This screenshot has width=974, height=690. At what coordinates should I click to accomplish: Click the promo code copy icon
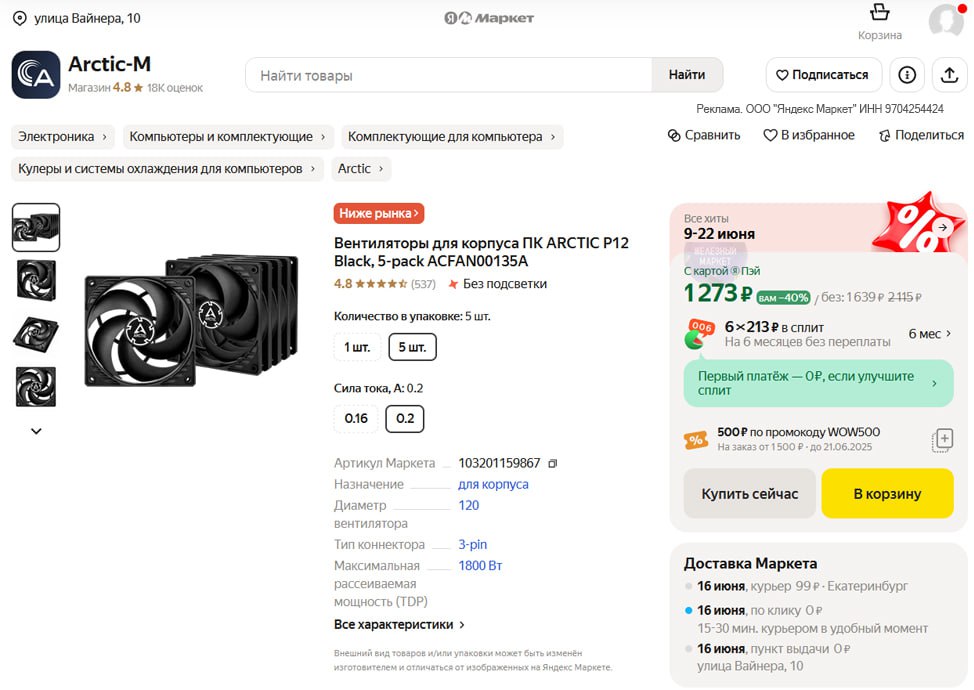pos(941,440)
